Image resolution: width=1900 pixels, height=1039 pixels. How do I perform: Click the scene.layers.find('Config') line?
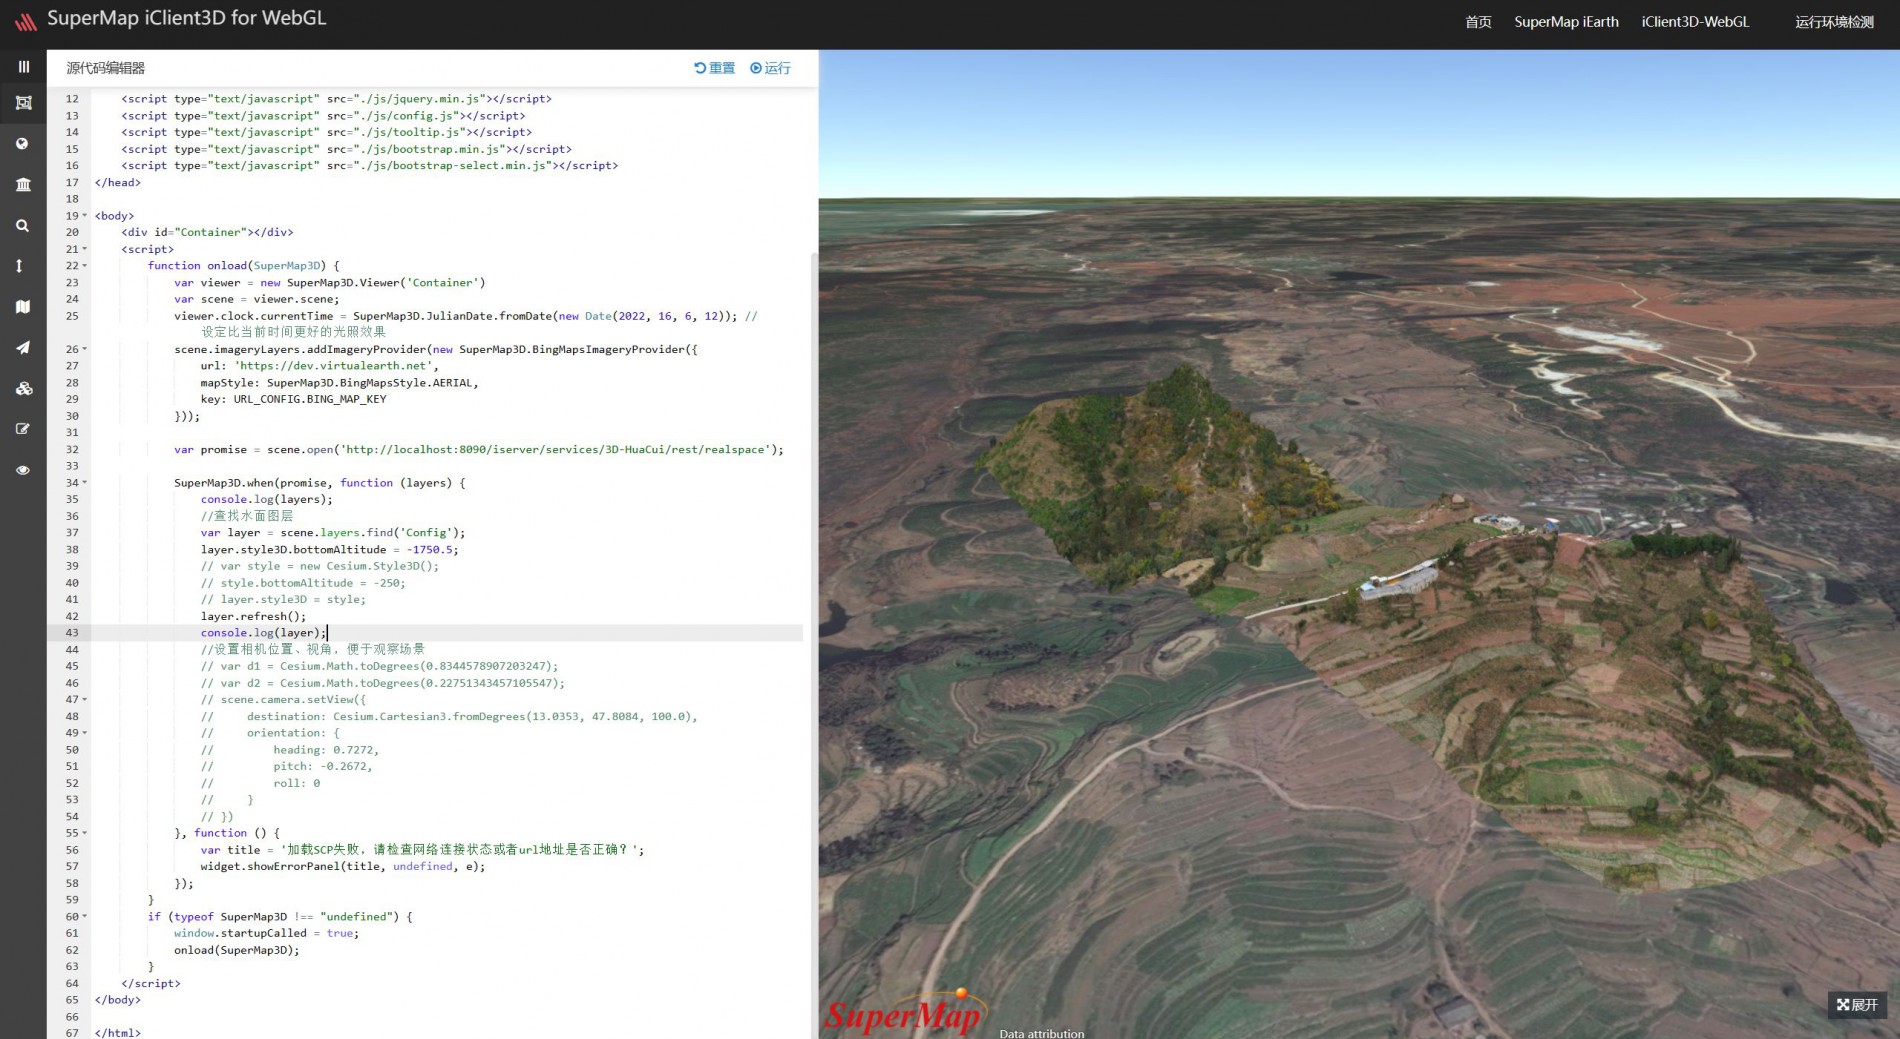click(x=333, y=533)
